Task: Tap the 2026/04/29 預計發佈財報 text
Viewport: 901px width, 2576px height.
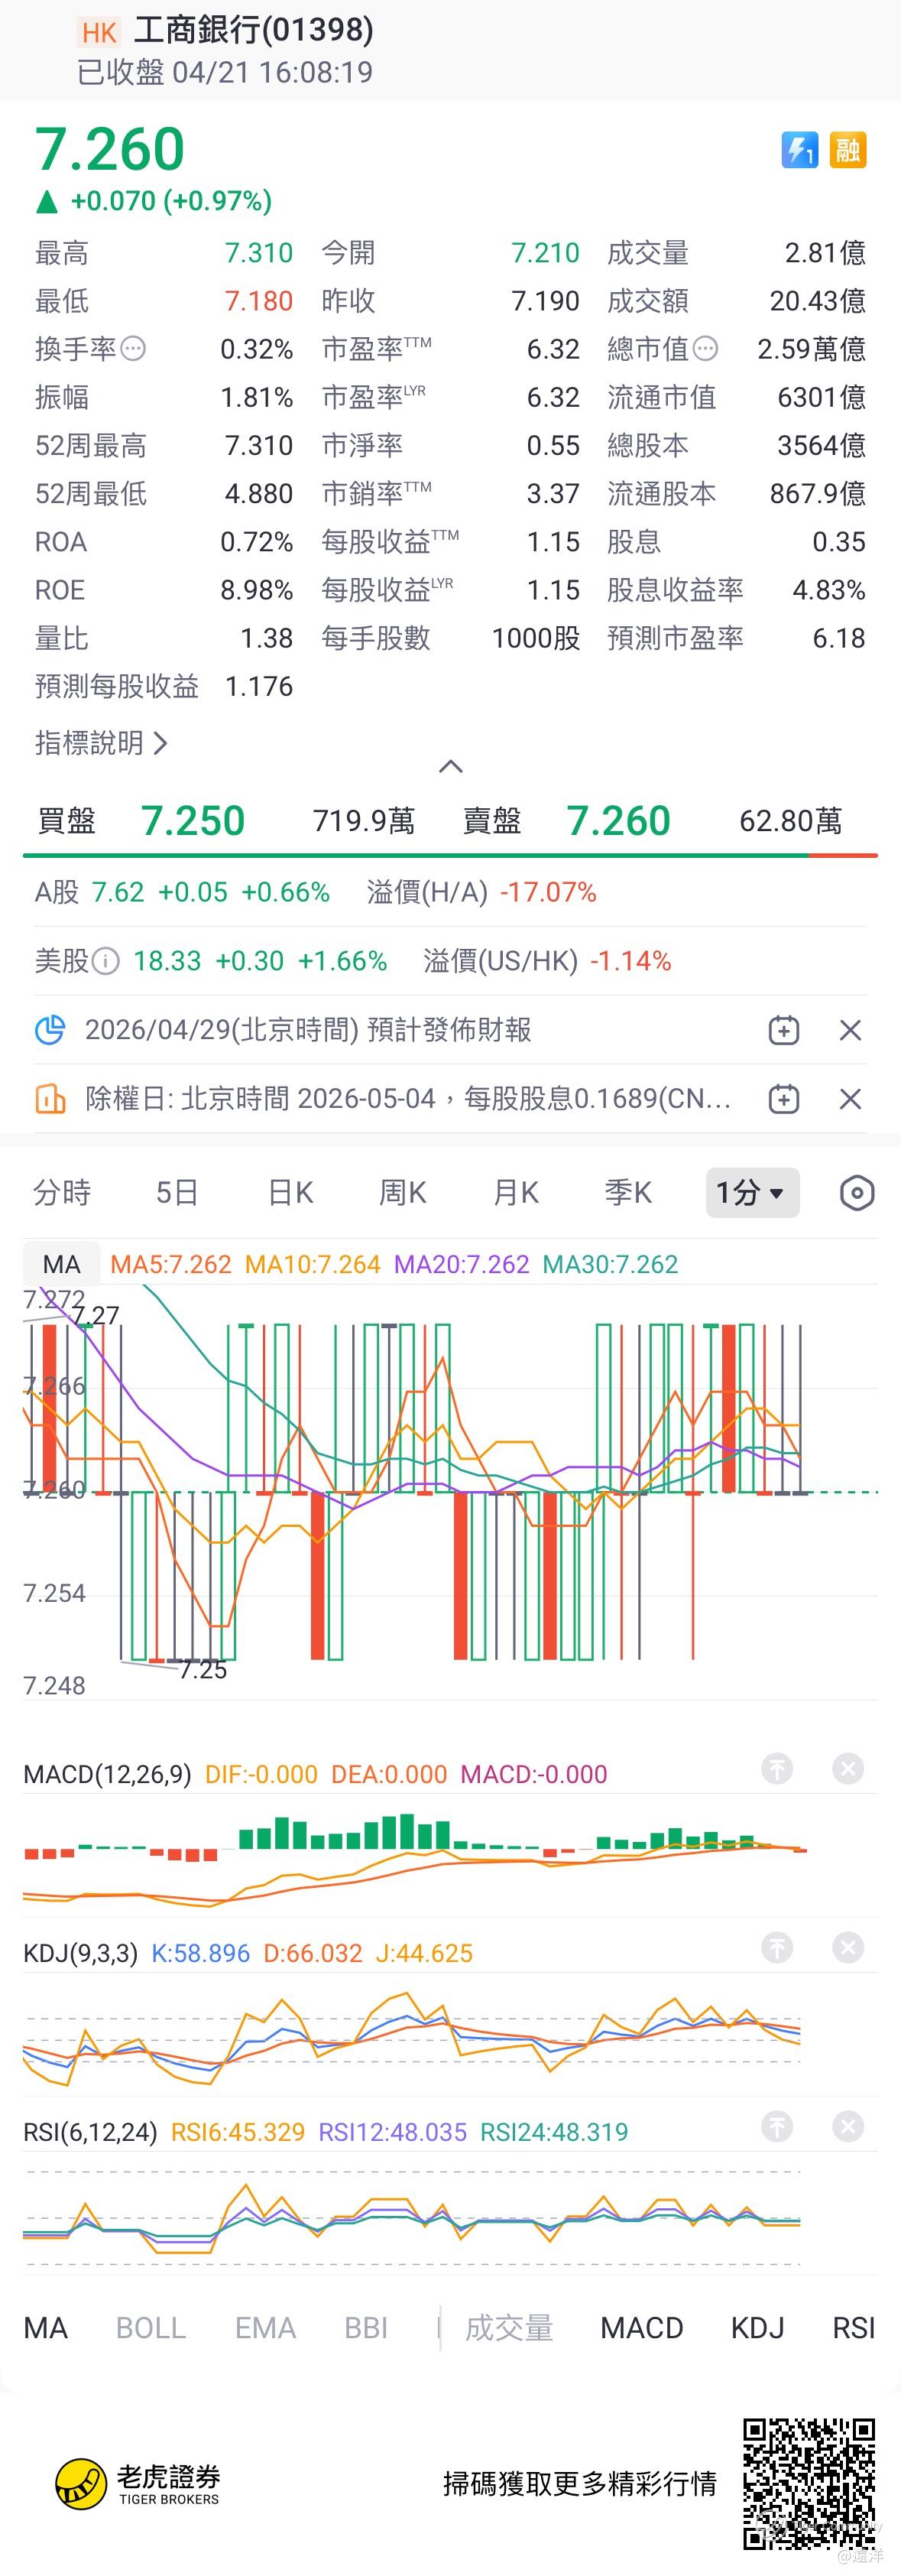Action: 308,1030
